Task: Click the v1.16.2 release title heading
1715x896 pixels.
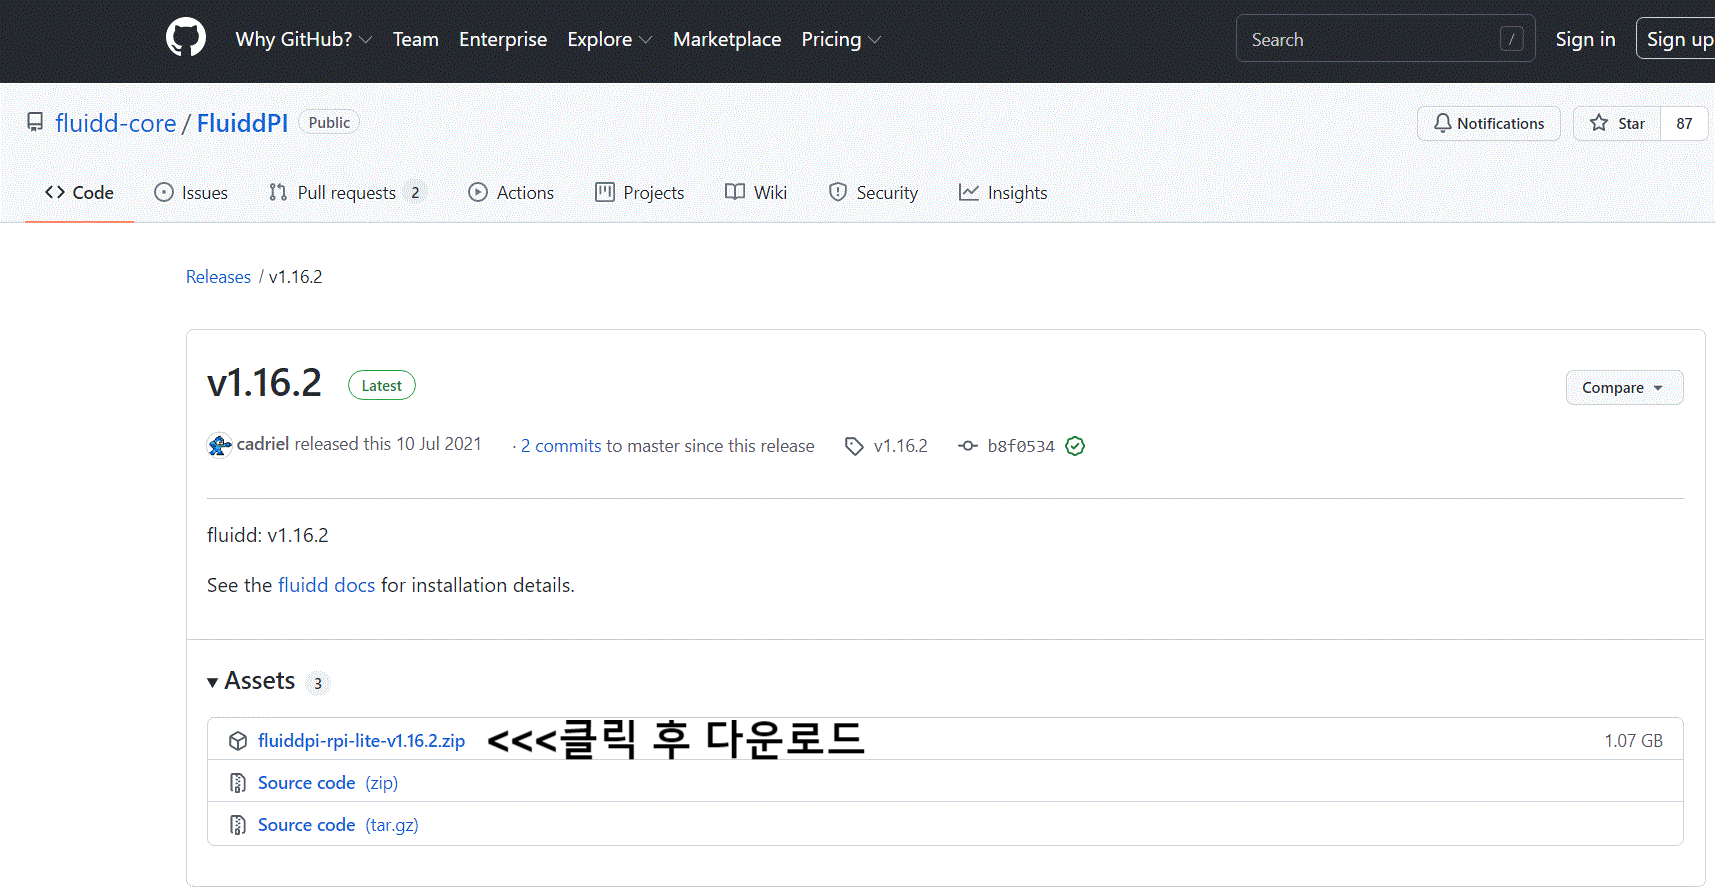Action: click(x=264, y=383)
